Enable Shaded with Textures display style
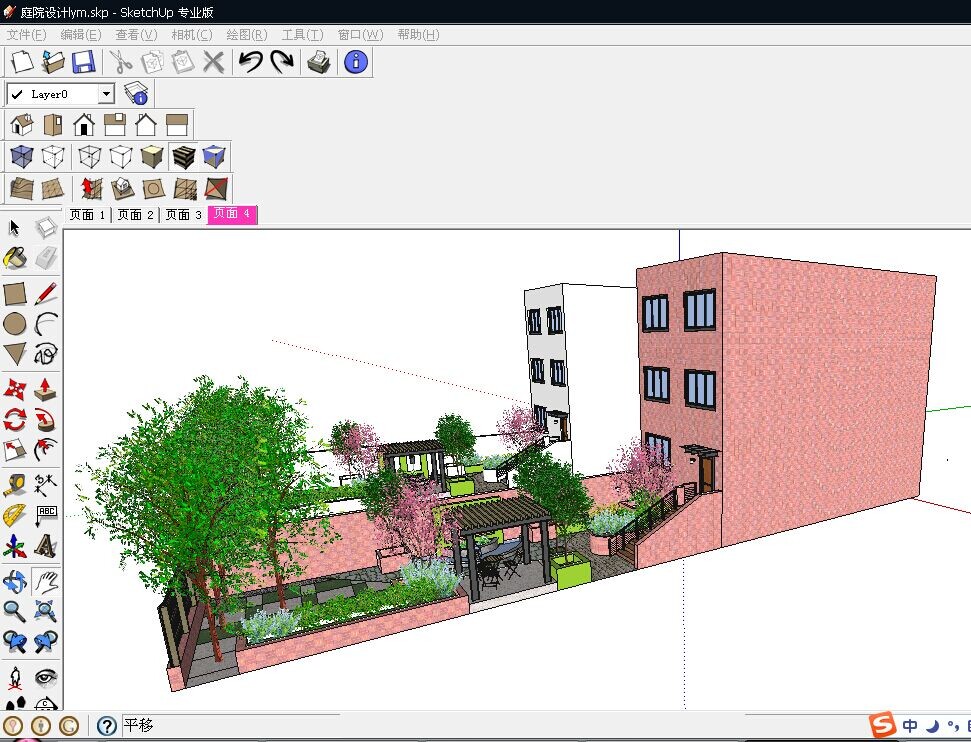The width and height of the screenshot is (971, 742). (183, 156)
